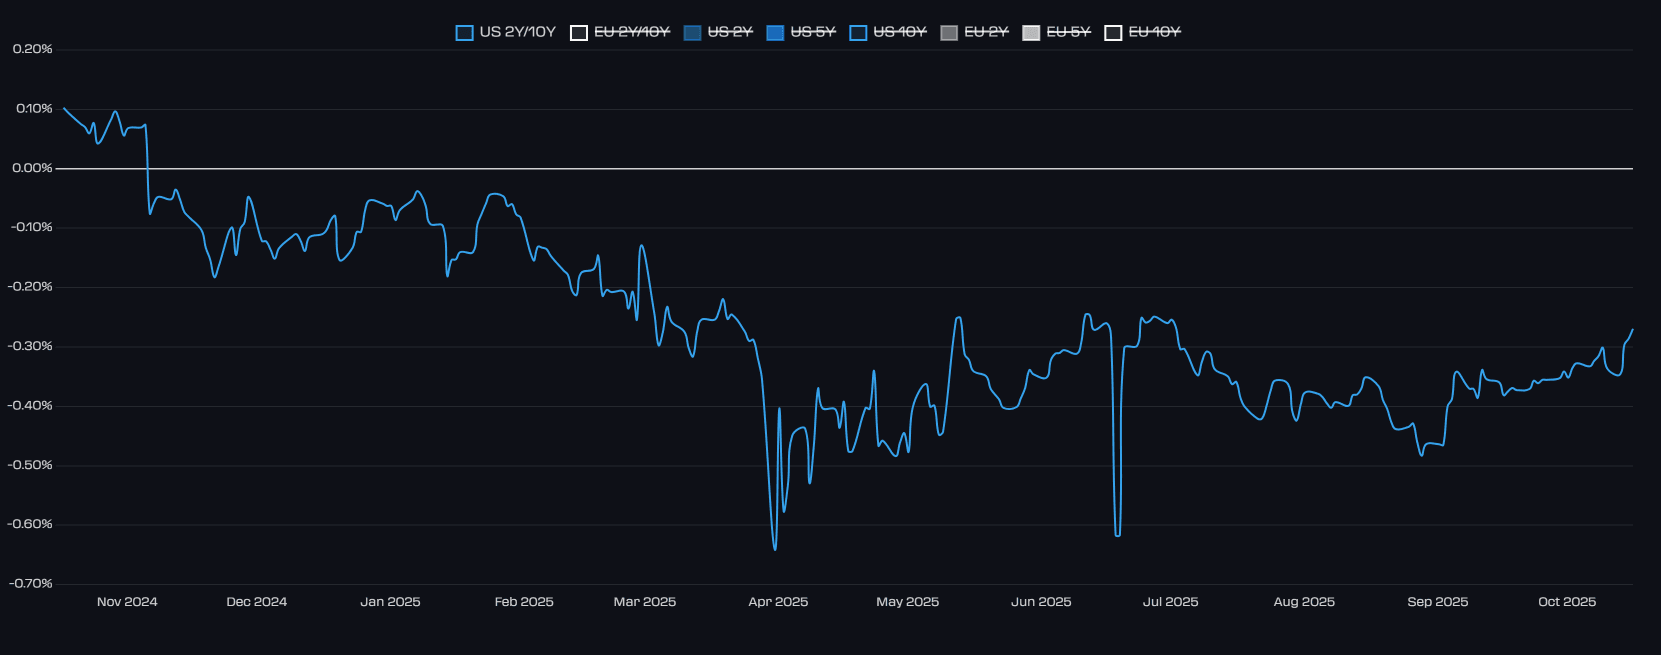Click the EU 10Y legend square
Image resolution: width=1661 pixels, height=655 pixels.
[1113, 33]
